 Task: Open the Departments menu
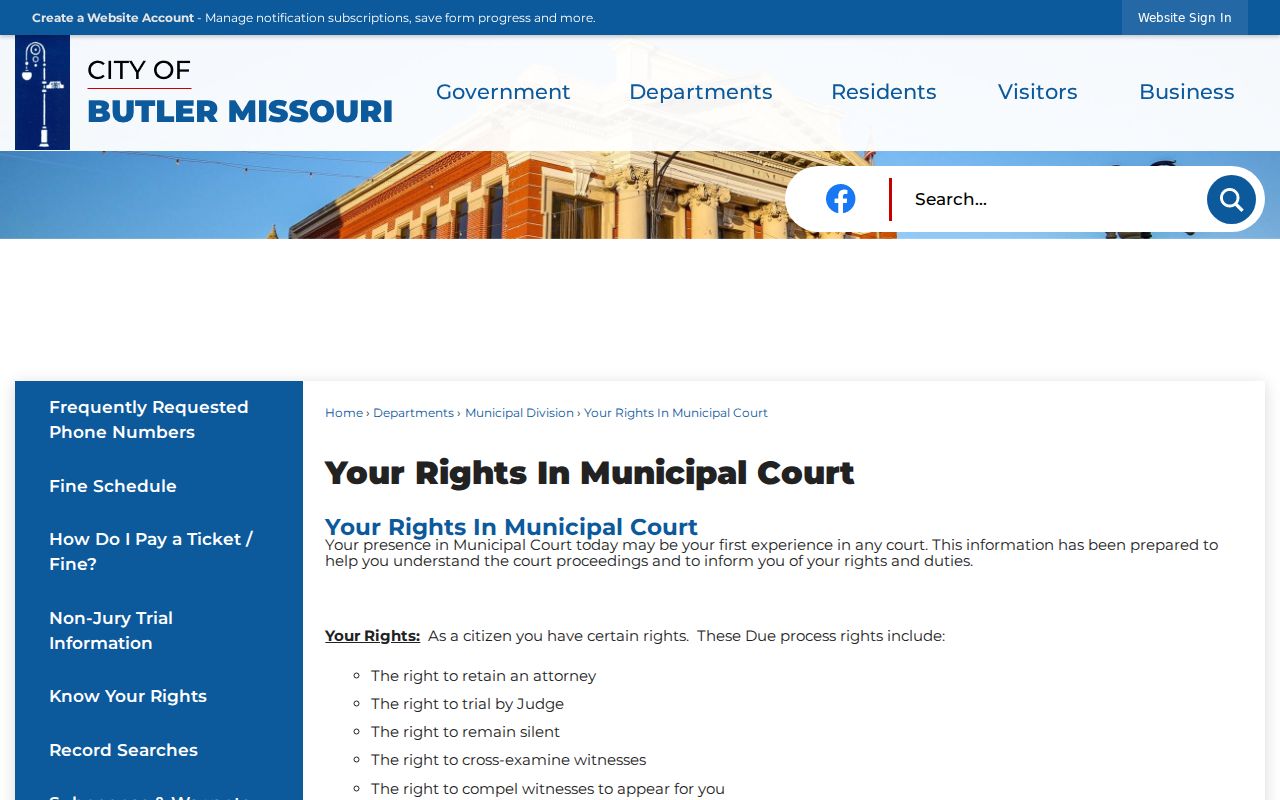tap(700, 92)
